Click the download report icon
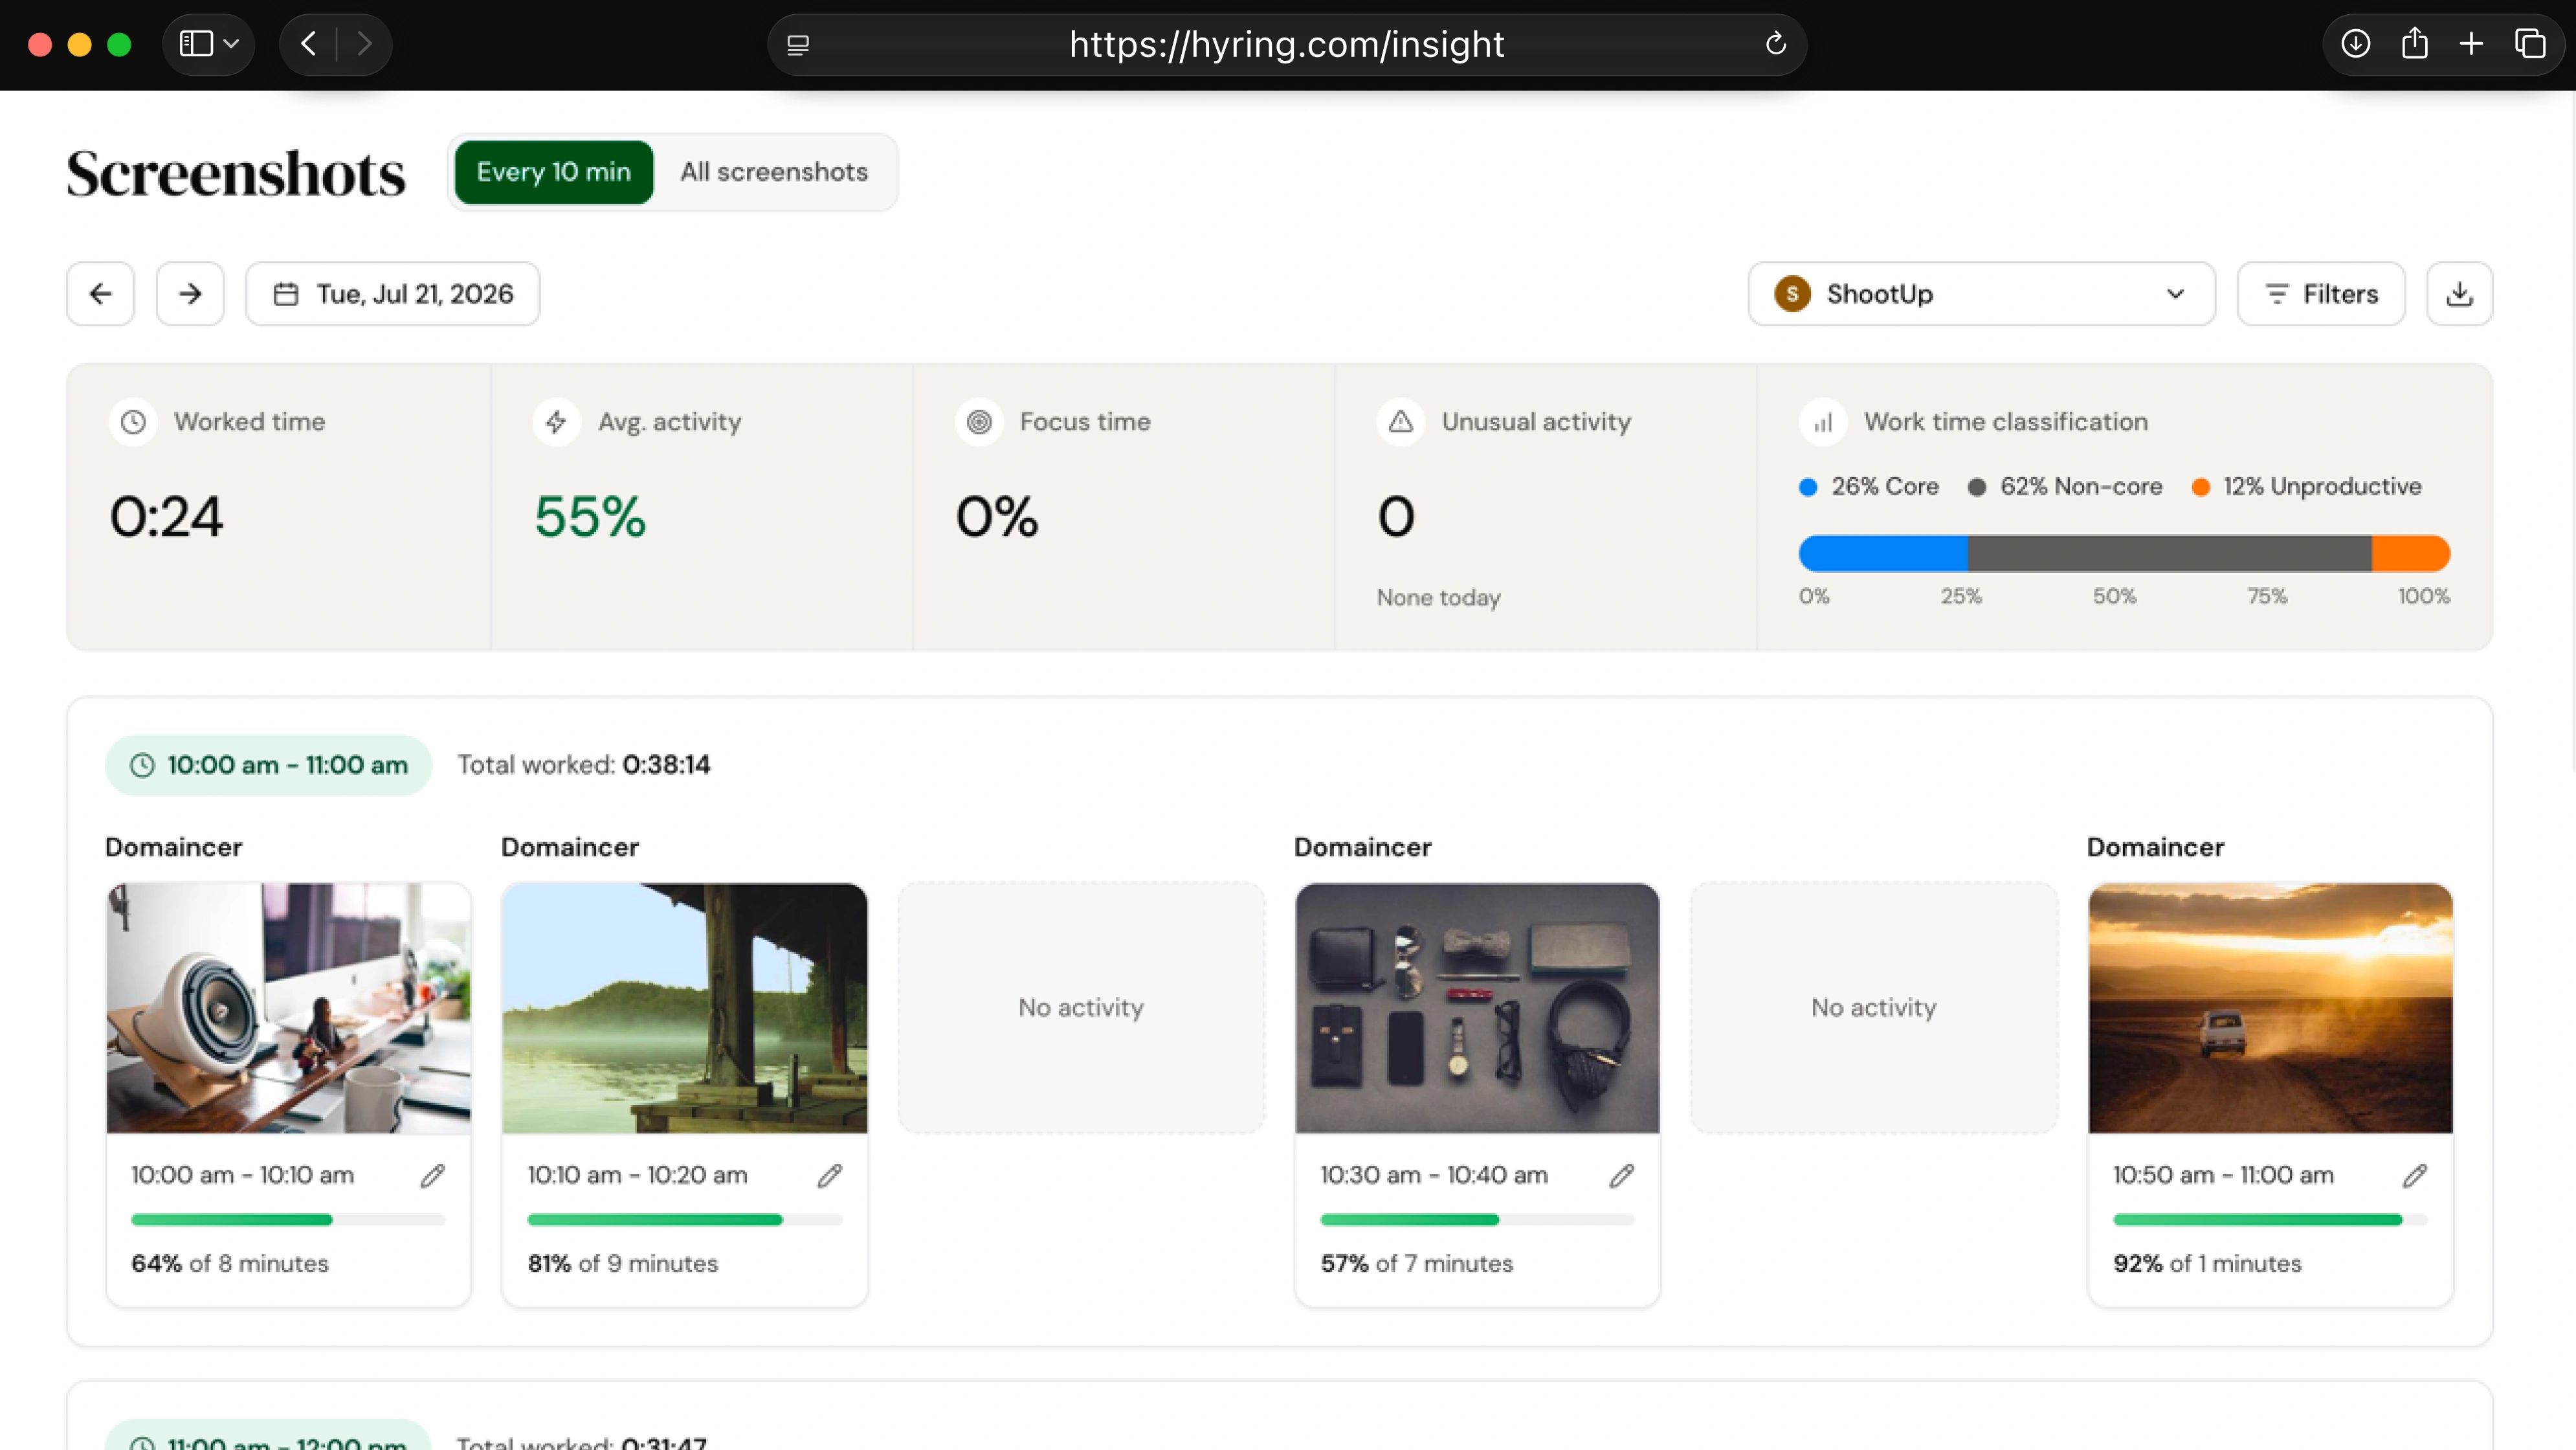The image size is (2576, 1450). [x=2459, y=293]
